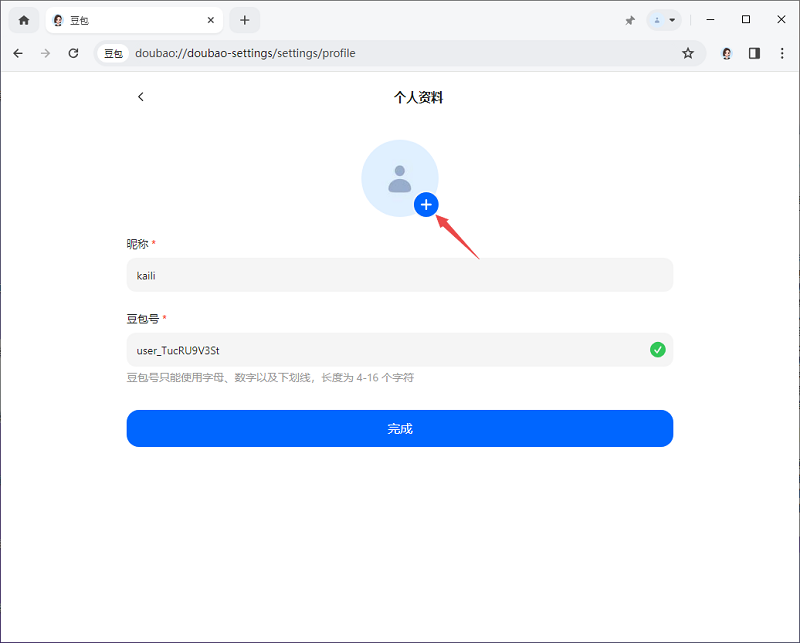Open the browser profile avatar menu
Screen dimensions: 800x643
726,53
